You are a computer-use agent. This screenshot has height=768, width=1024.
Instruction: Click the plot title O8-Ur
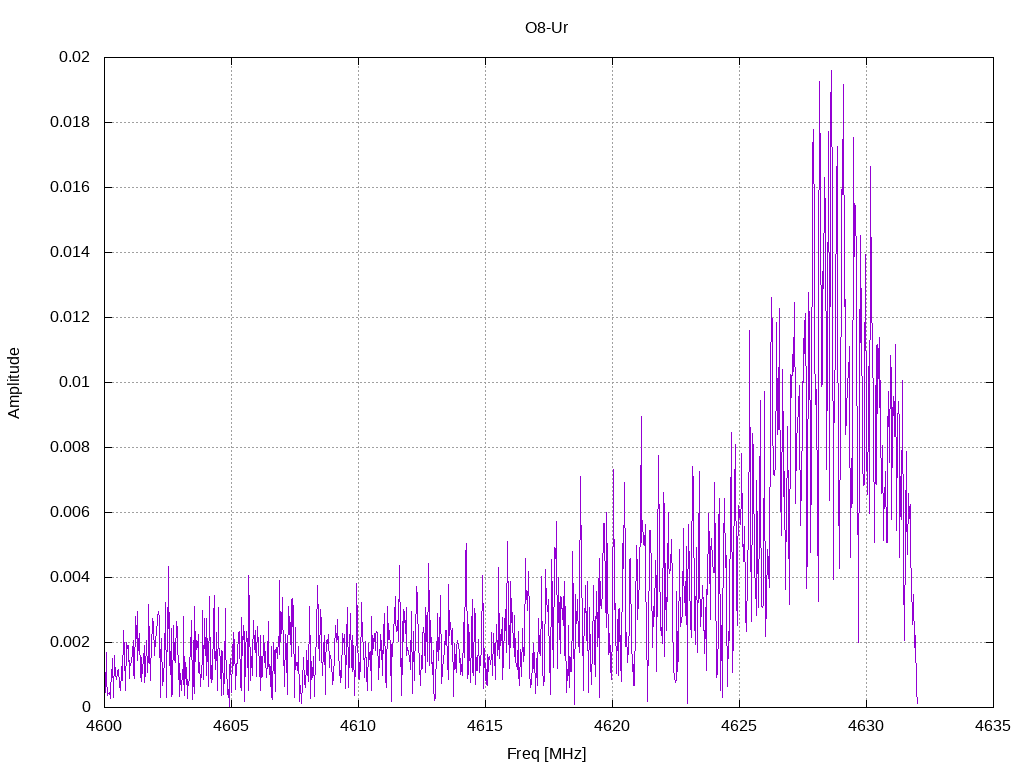(x=546, y=28)
